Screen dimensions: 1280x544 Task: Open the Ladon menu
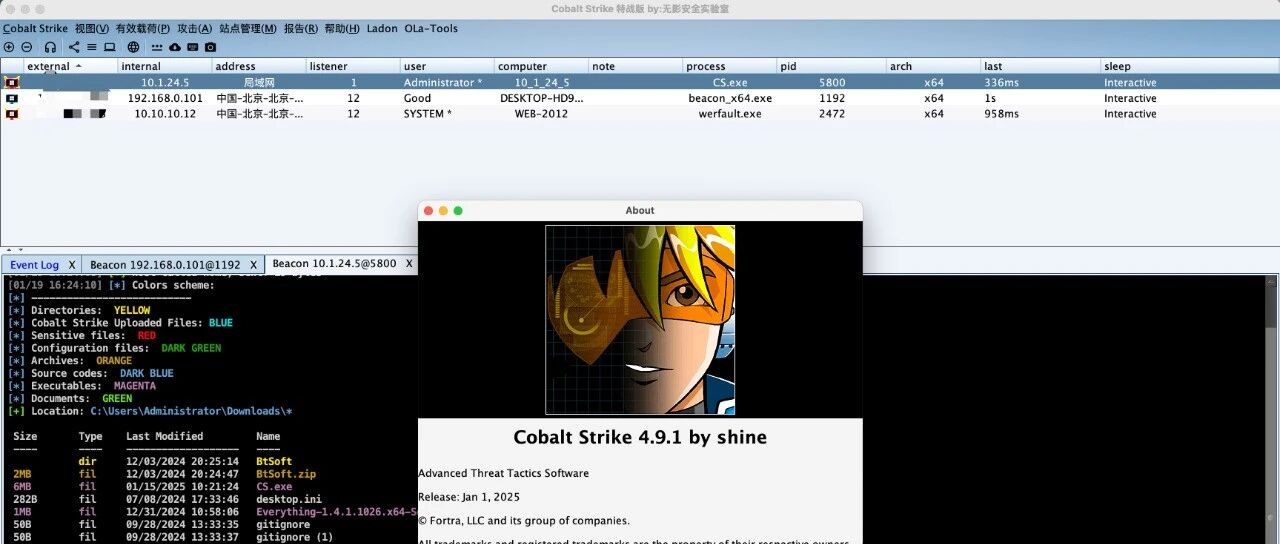point(382,28)
